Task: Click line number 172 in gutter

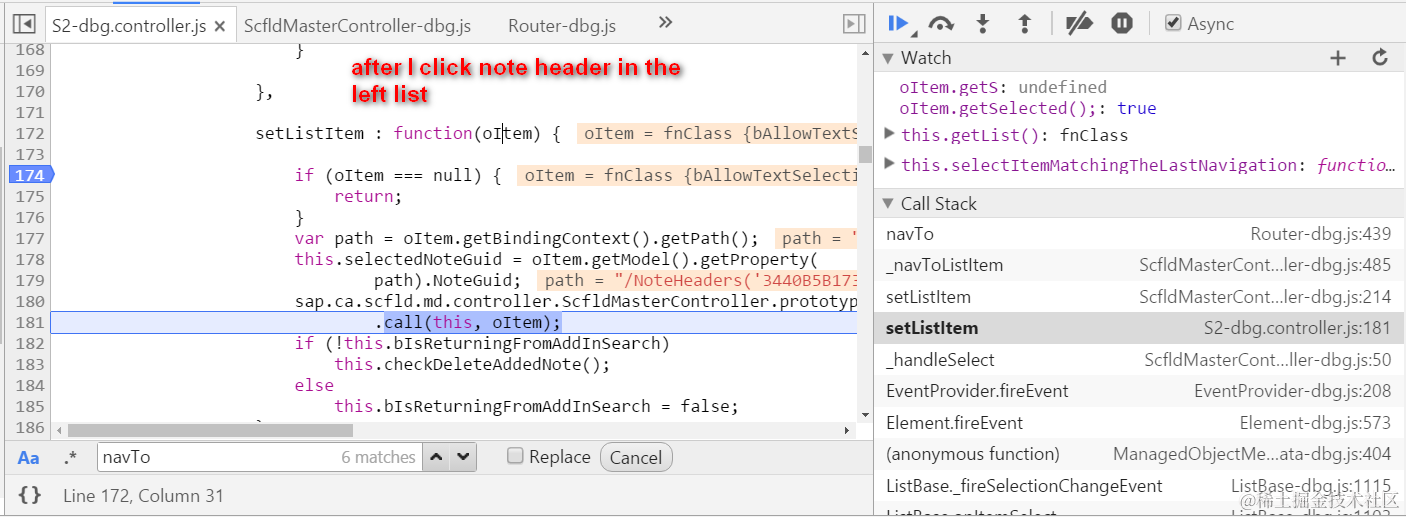Action: pyautogui.click(x=30, y=133)
